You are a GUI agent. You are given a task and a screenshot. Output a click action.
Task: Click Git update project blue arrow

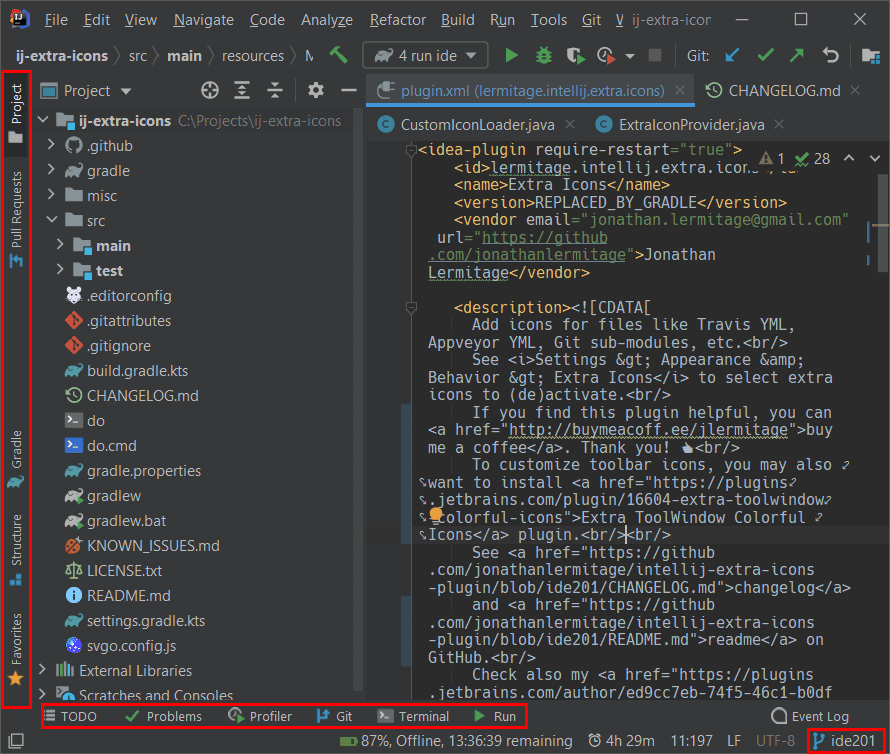(x=732, y=56)
